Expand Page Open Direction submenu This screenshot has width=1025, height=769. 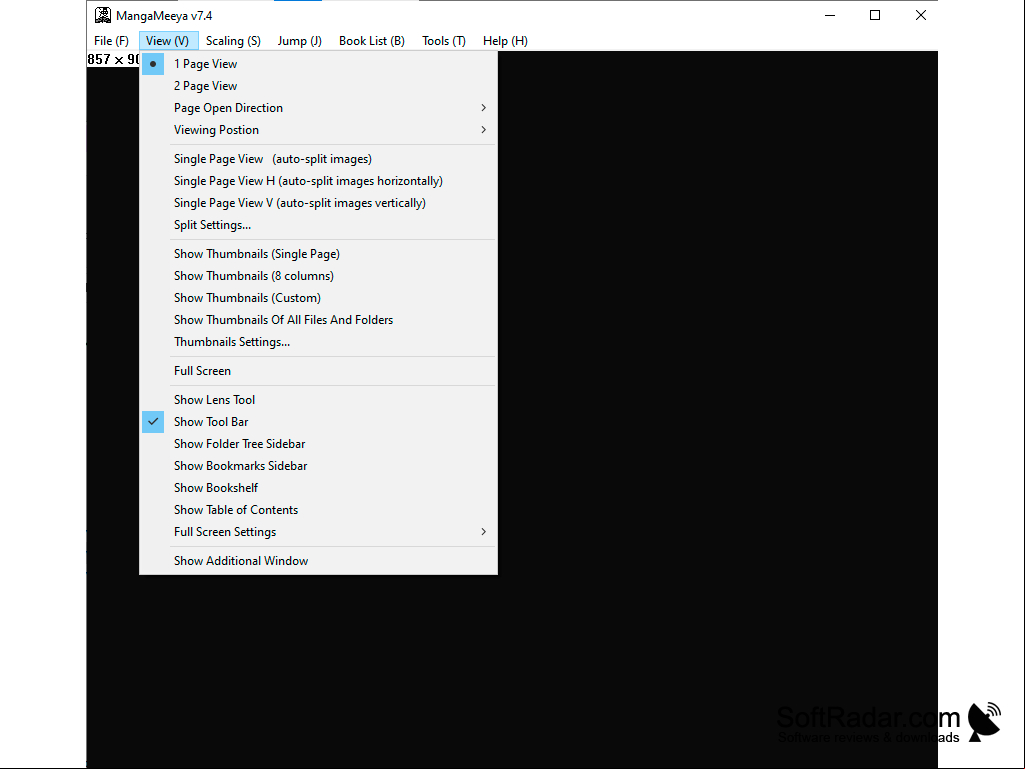[318, 108]
